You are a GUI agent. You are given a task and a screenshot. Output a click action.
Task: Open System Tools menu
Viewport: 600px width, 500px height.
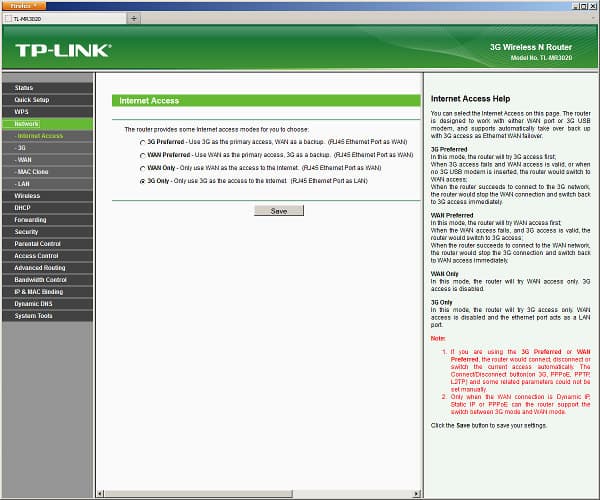pyautogui.click(x=47, y=316)
